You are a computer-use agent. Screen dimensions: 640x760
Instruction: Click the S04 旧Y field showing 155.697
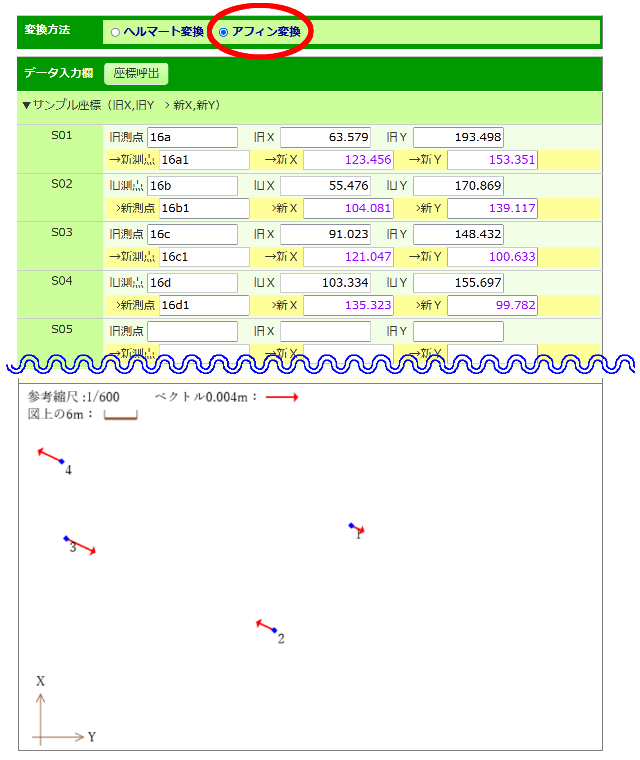click(458, 283)
